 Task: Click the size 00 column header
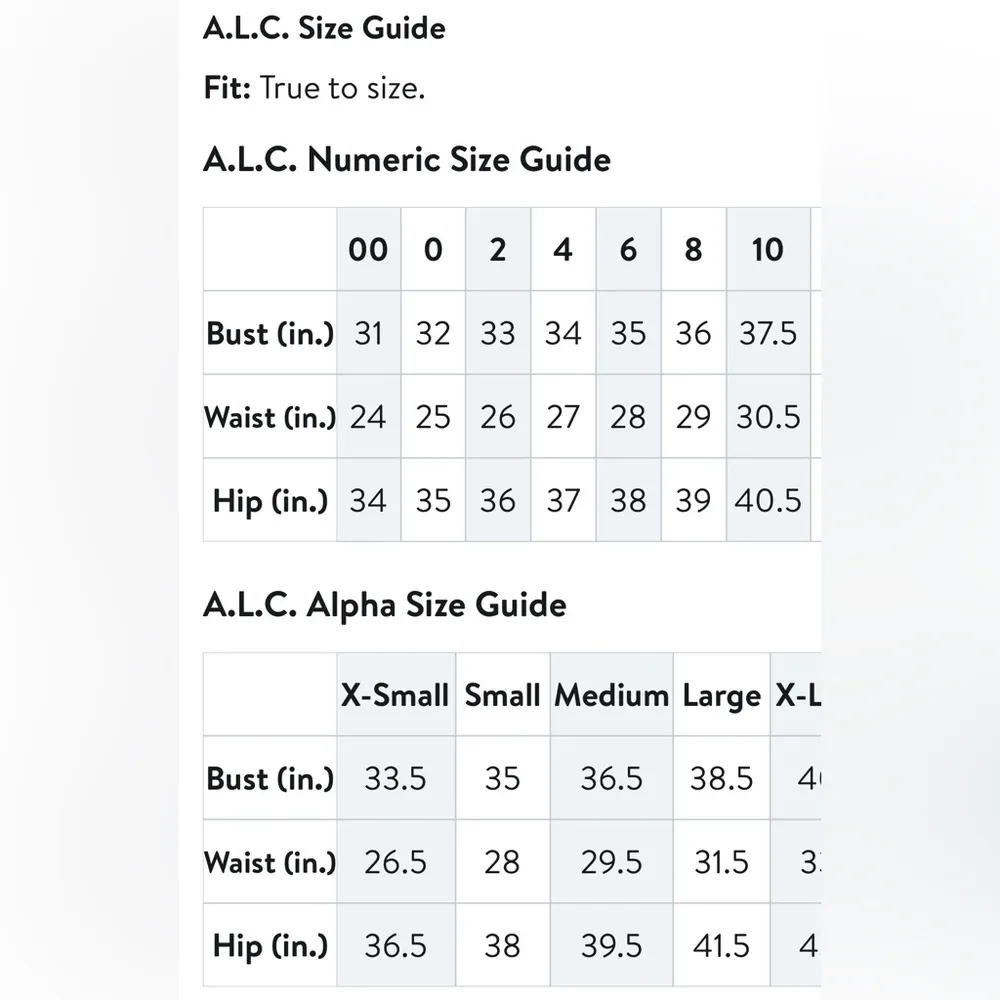368,250
